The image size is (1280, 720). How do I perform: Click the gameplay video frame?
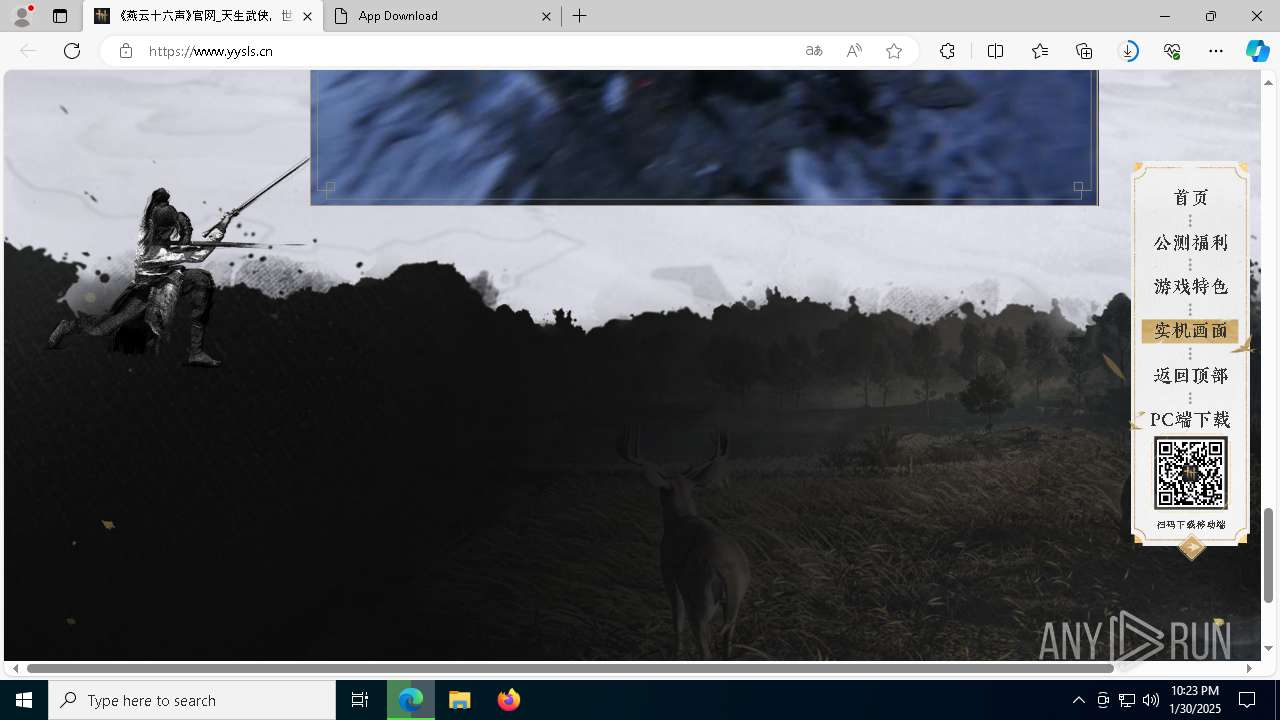tap(704, 137)
